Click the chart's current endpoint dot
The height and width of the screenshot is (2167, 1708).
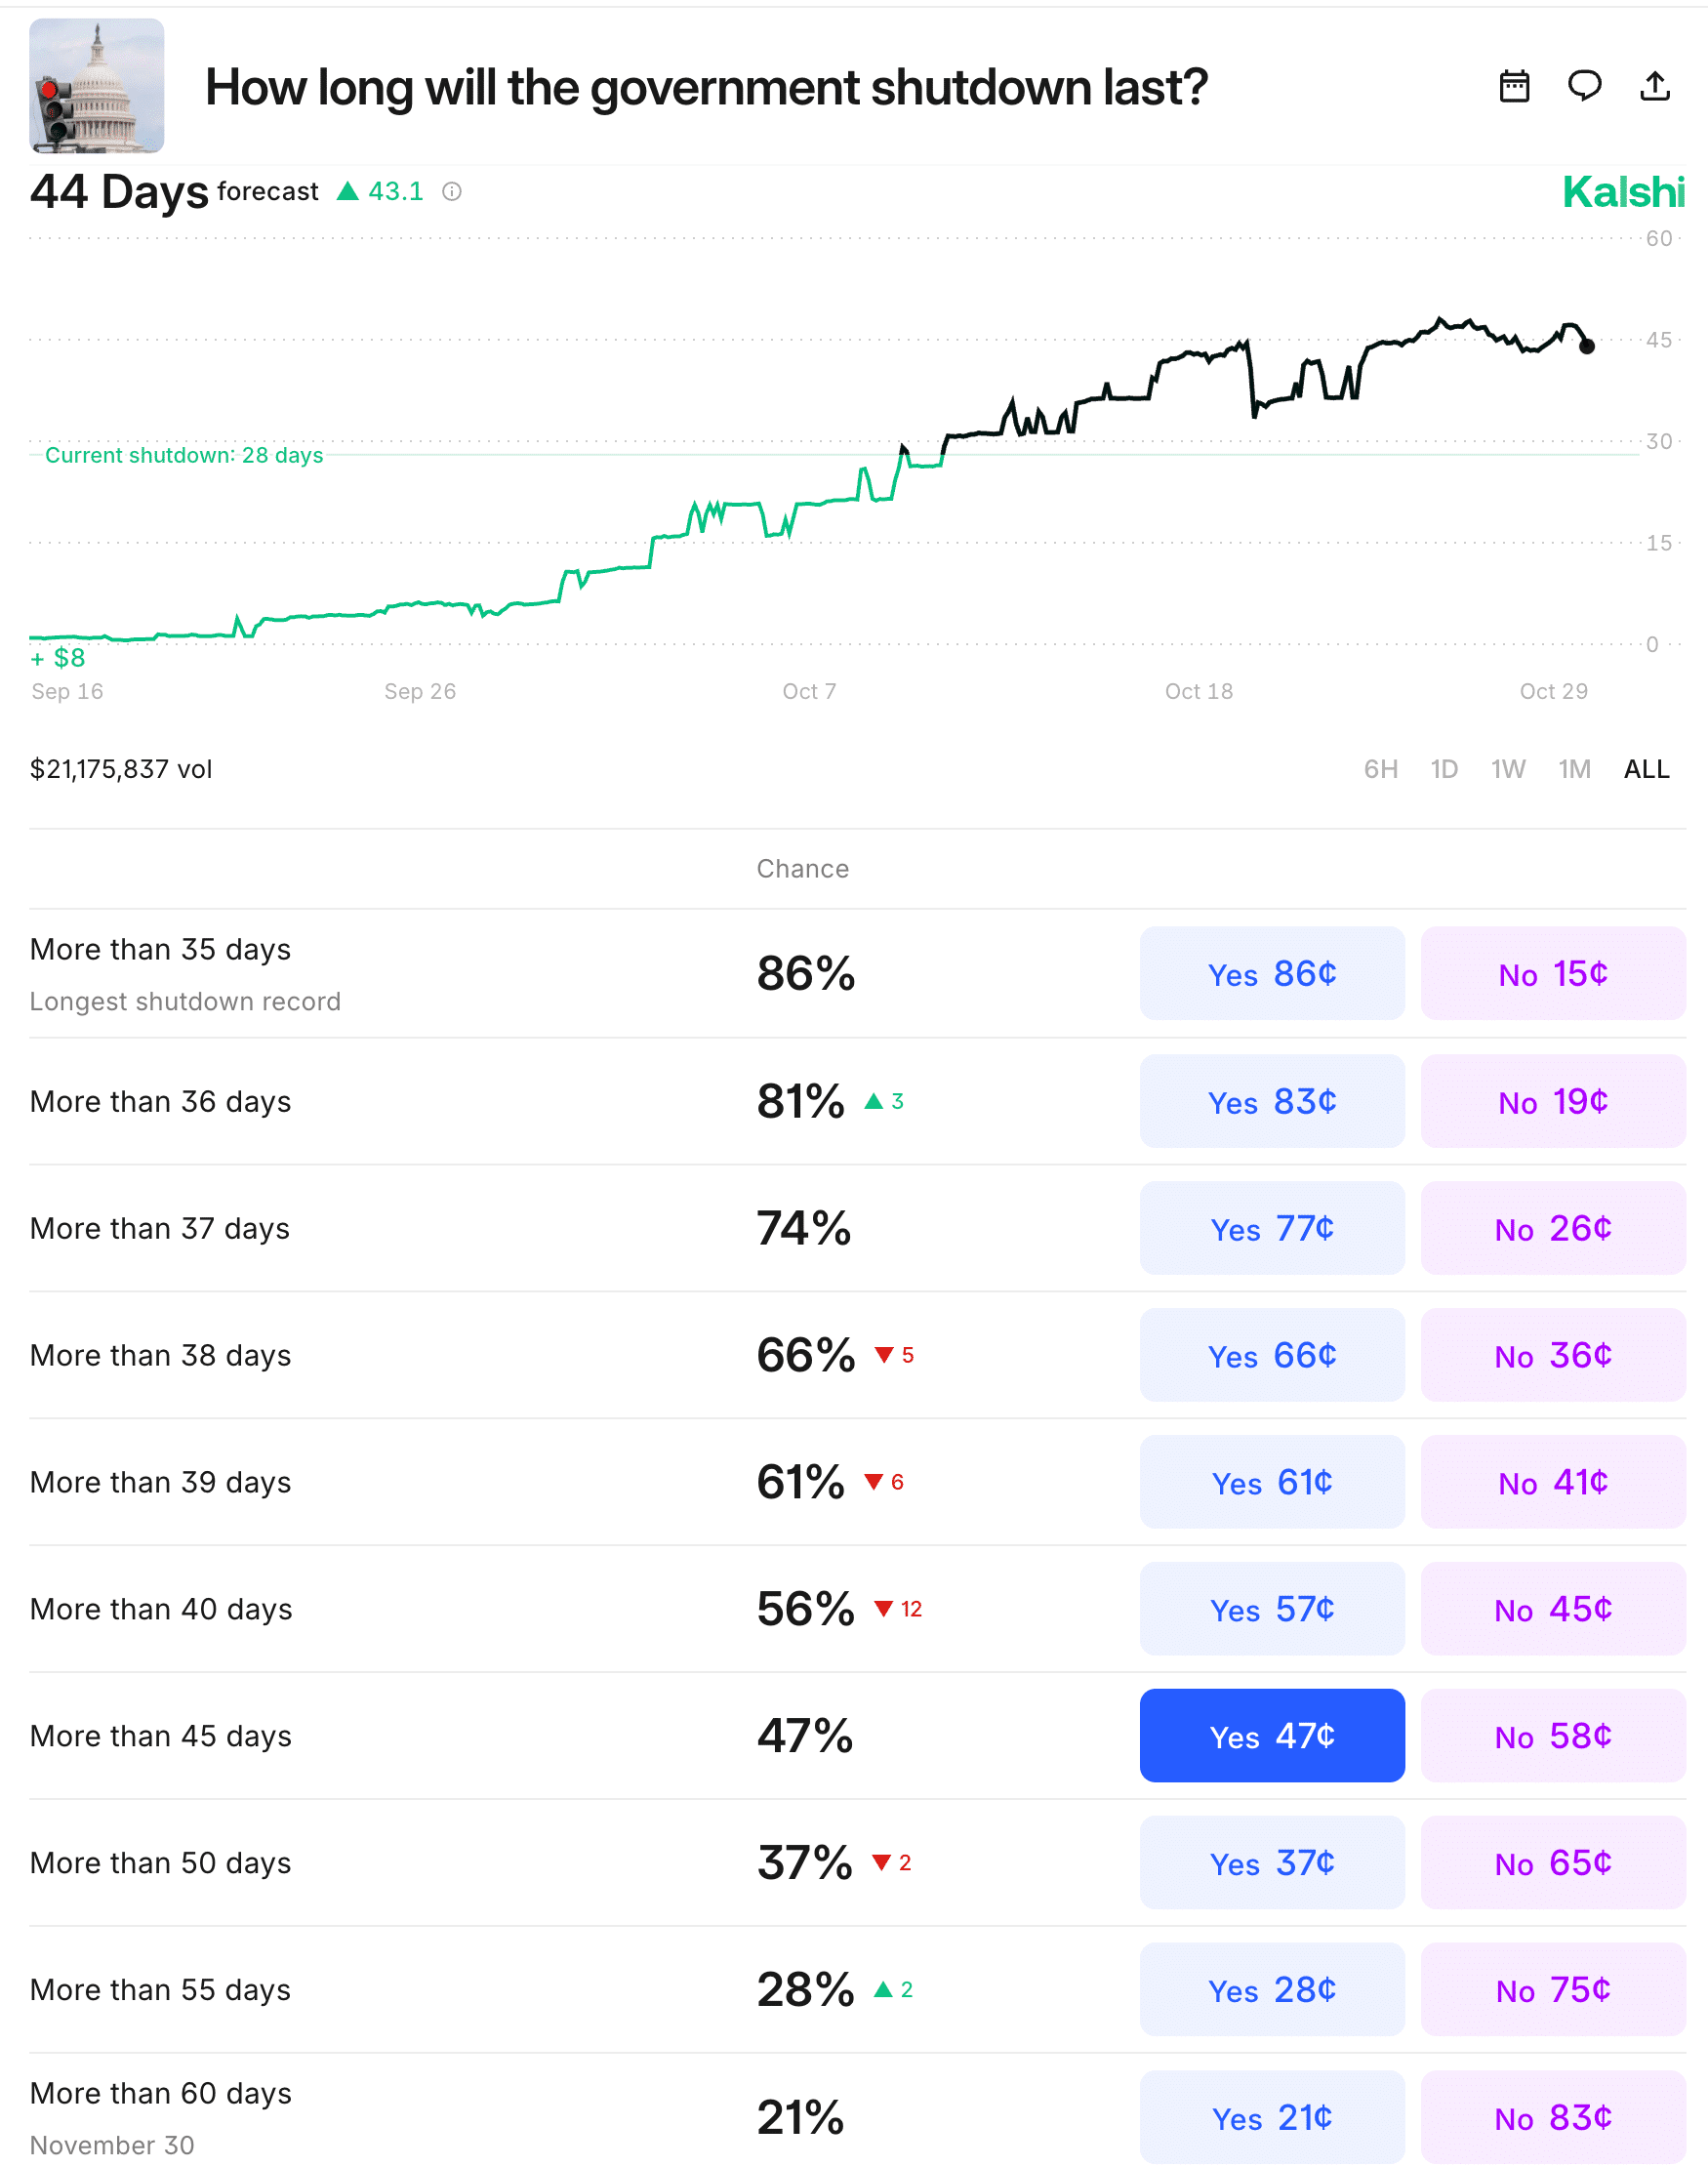pos(1587,346)
